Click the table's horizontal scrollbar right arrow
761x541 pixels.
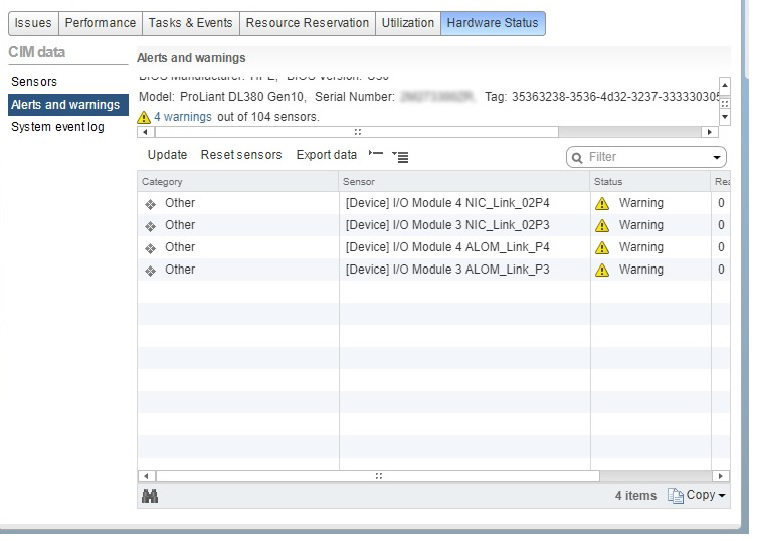tap(722, 476)
